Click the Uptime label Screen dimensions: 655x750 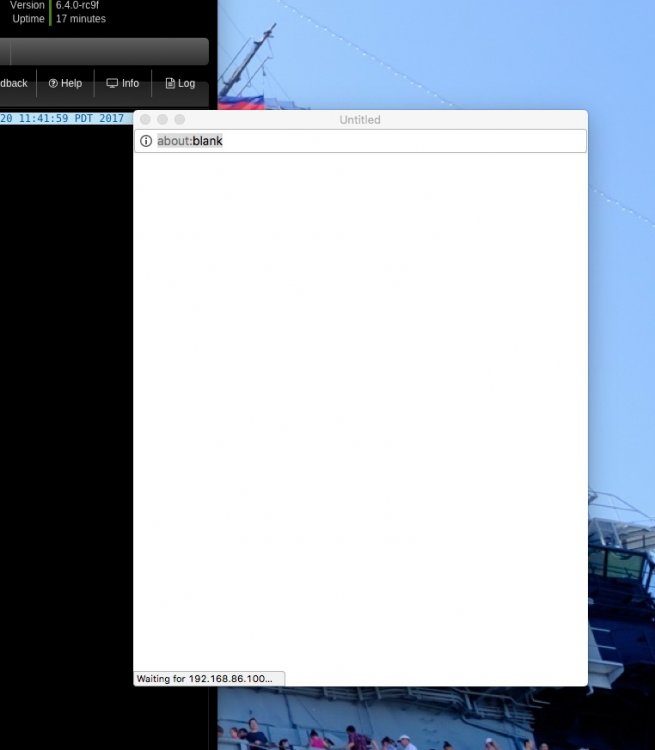point(28,19)
